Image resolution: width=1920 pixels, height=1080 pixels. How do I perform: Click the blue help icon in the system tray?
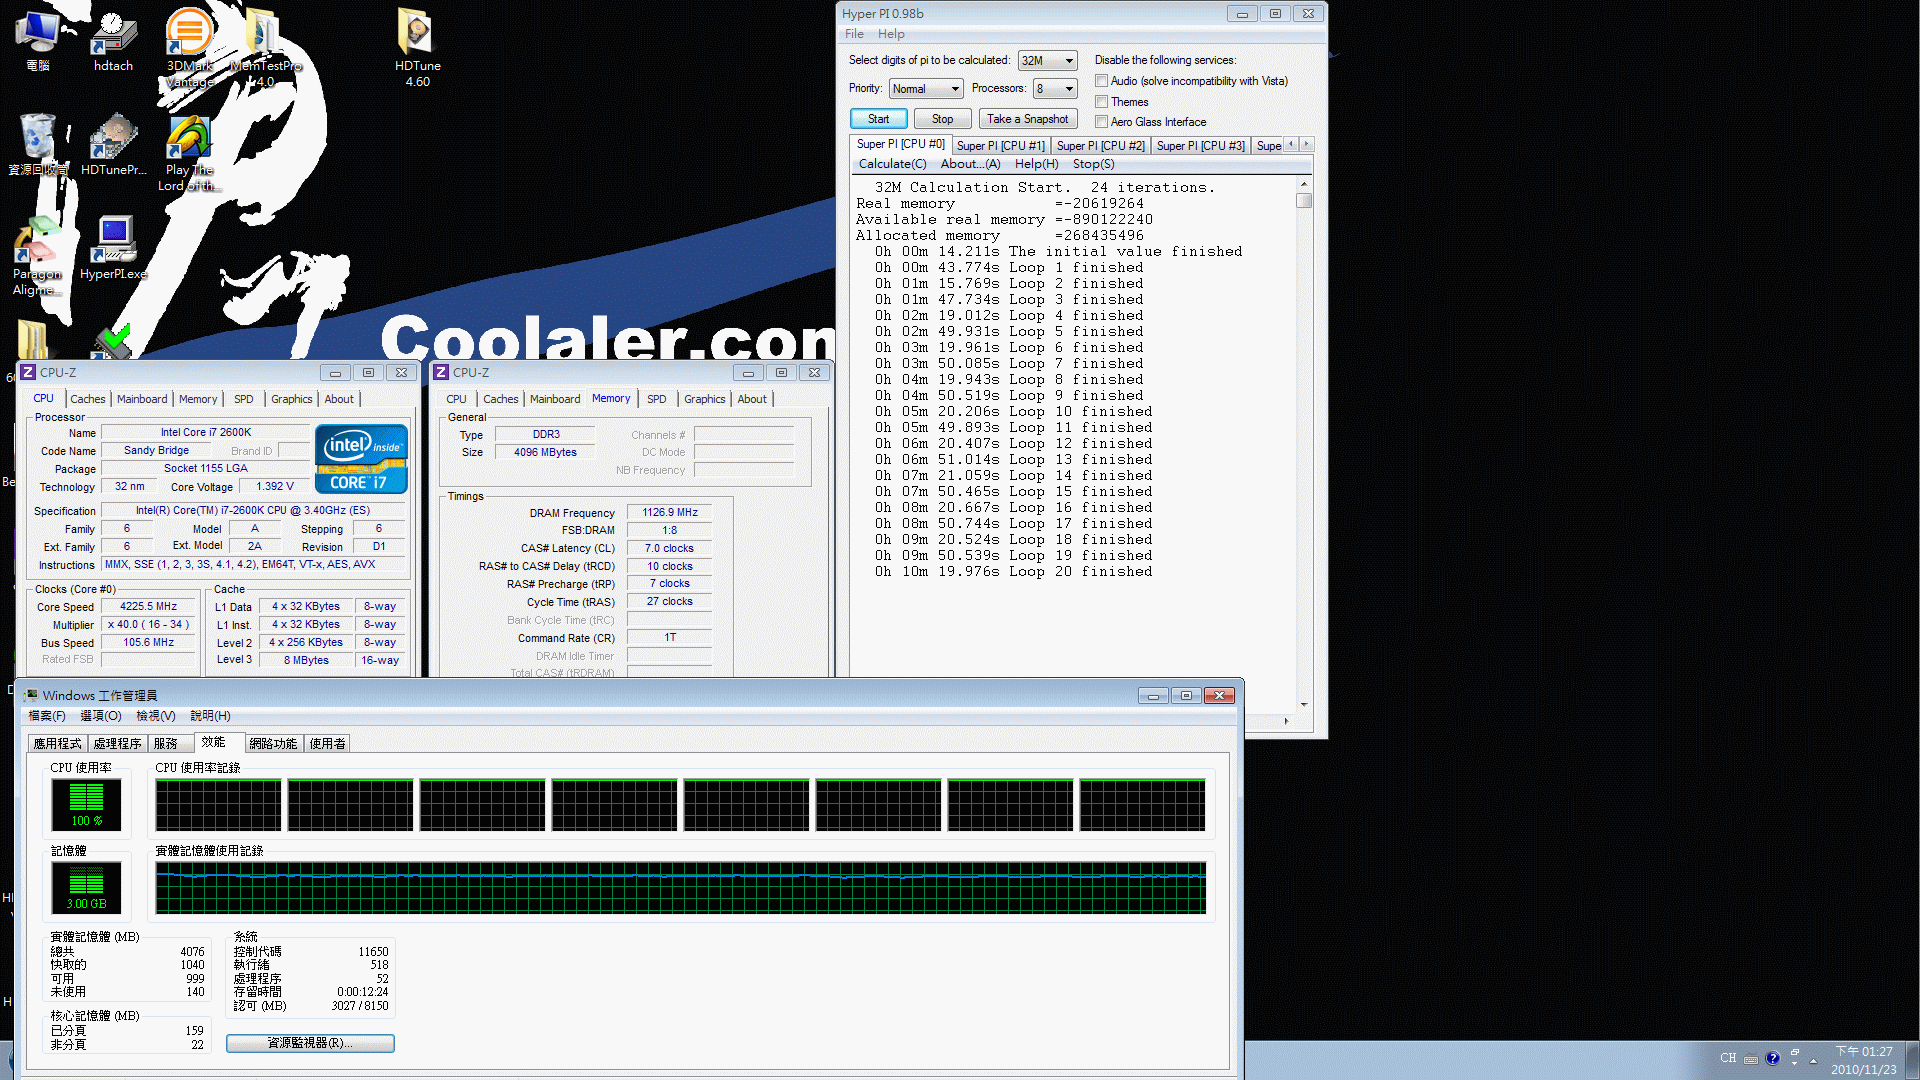(x=1772, y=1058)
